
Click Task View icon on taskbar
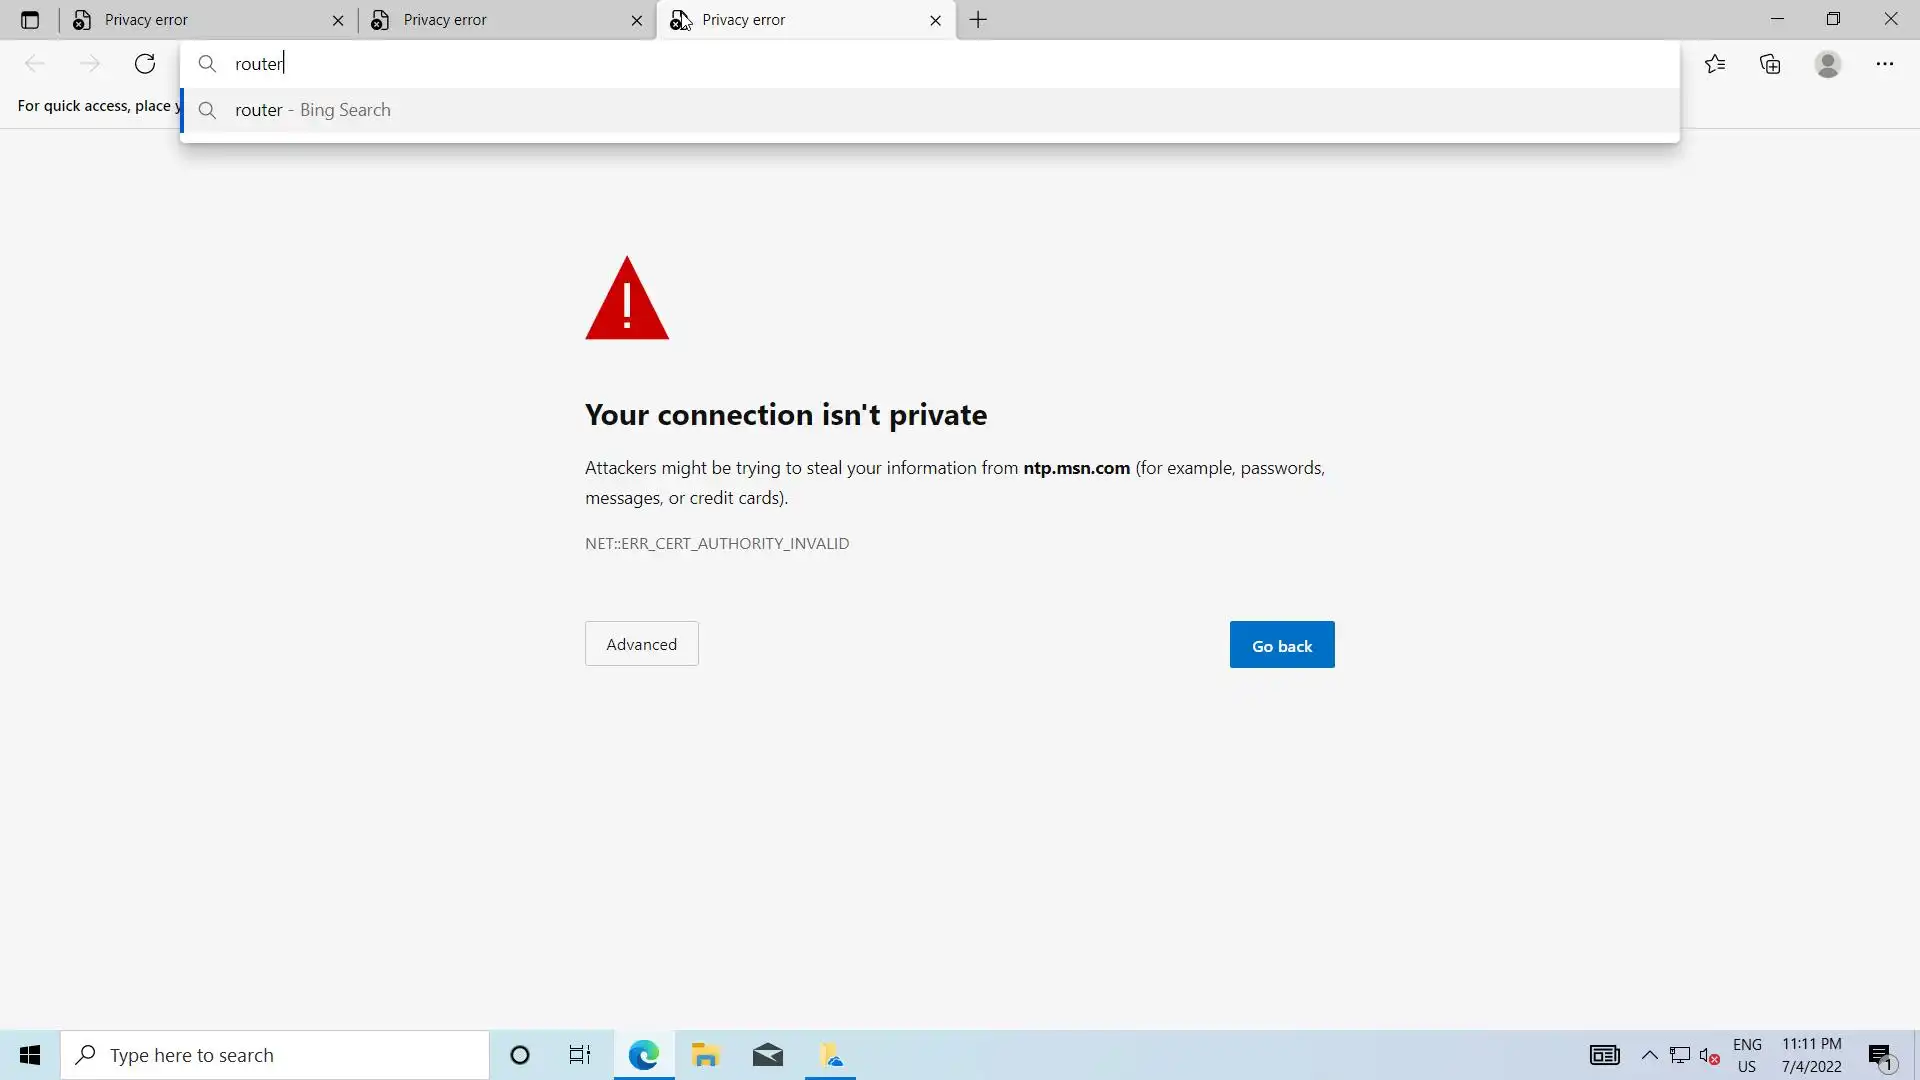(580, 1055)
